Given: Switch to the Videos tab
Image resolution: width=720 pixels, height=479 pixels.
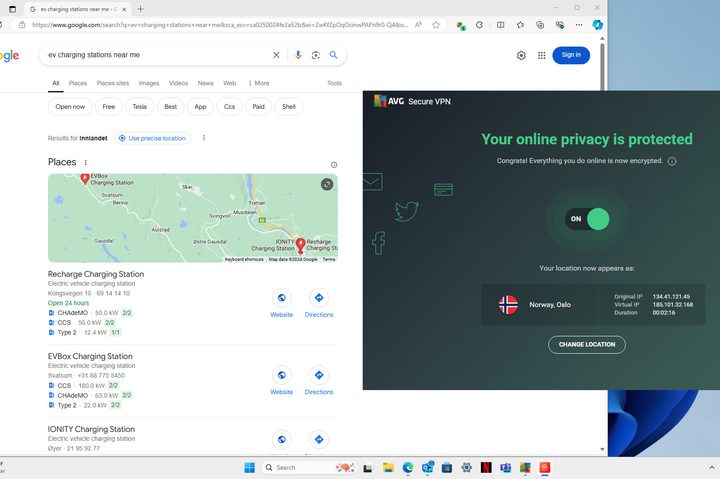Looking at the screenshot, I should [x=178, y=83].
